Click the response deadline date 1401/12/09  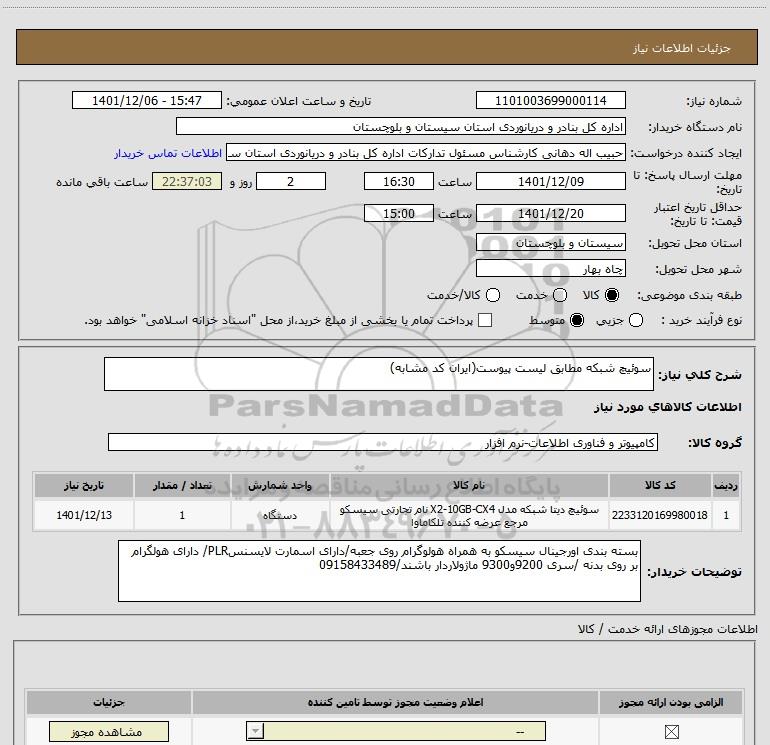550,182
